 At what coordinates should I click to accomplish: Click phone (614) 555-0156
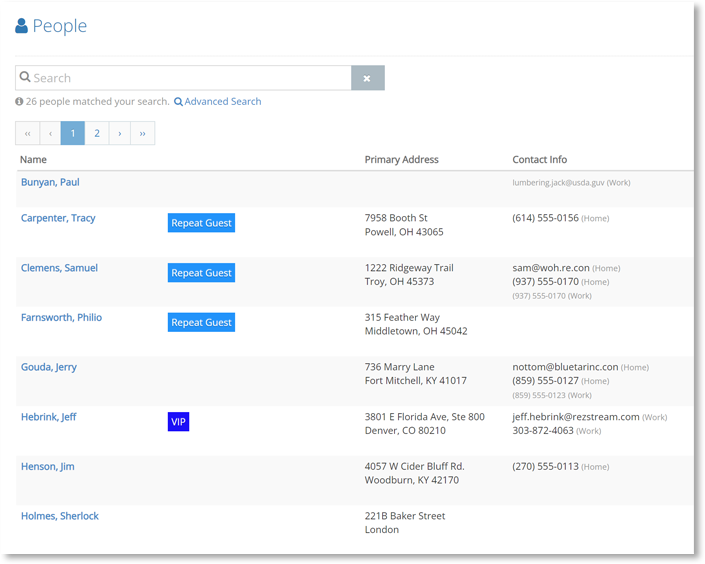click(545, 218)
